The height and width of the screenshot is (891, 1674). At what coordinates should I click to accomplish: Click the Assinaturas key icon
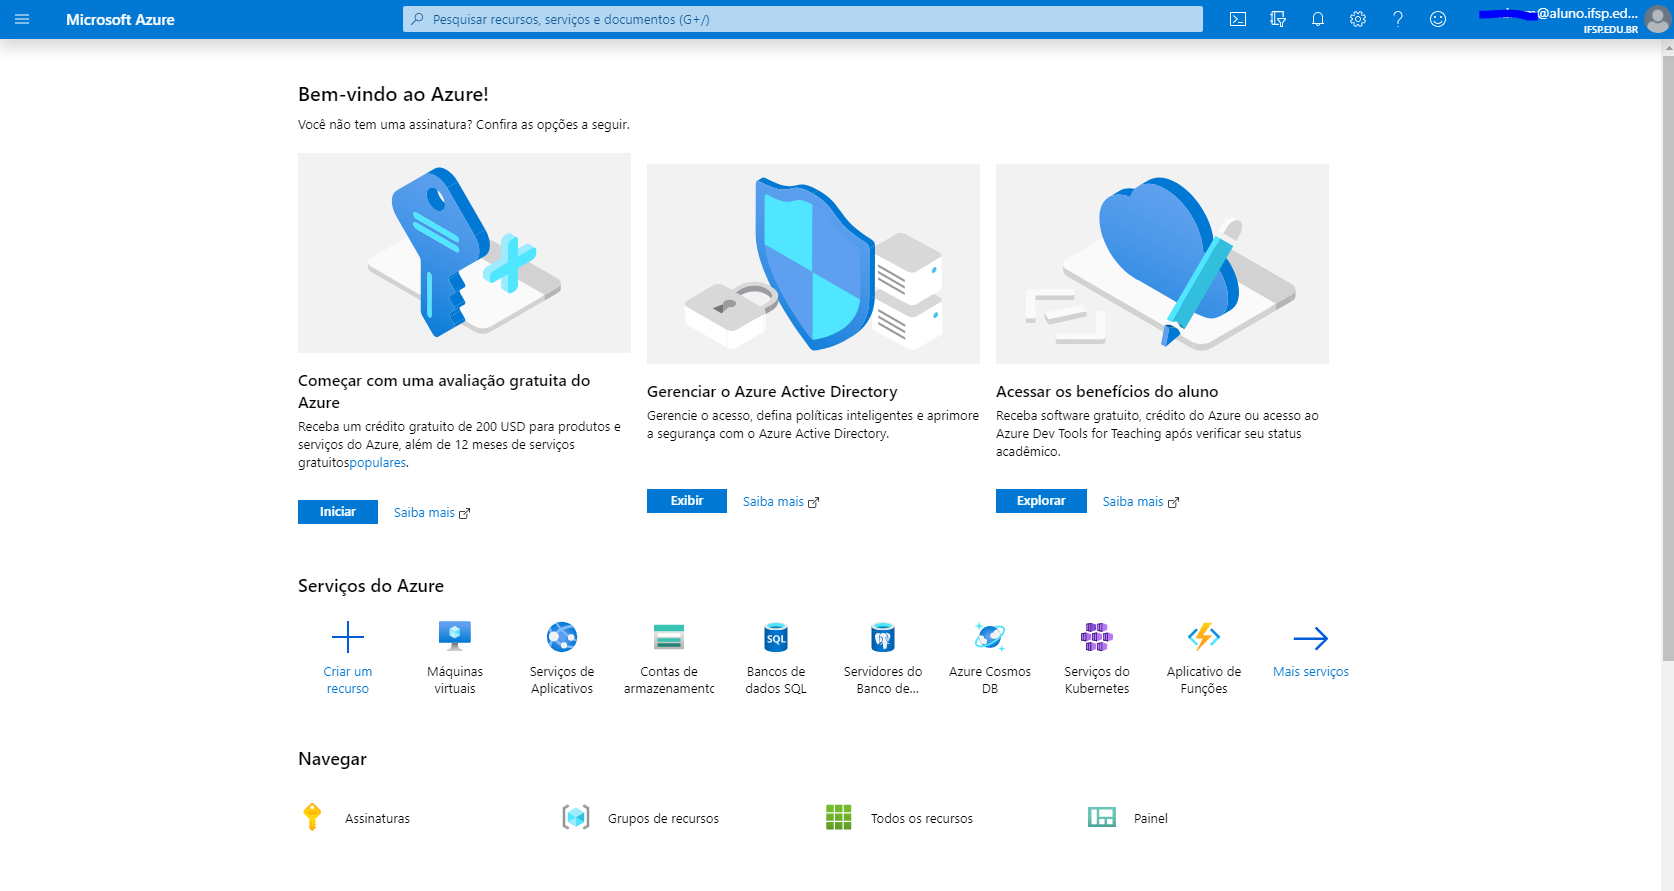click(312, 817)
